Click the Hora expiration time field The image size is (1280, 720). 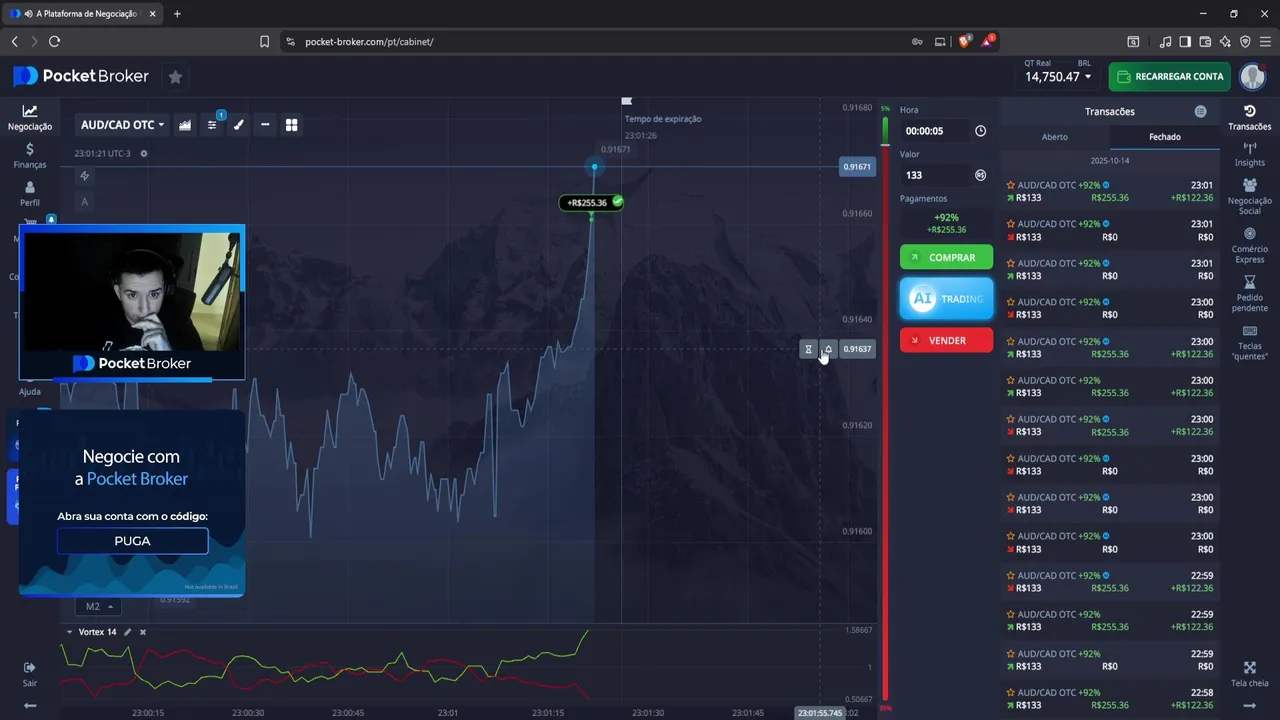937,131
